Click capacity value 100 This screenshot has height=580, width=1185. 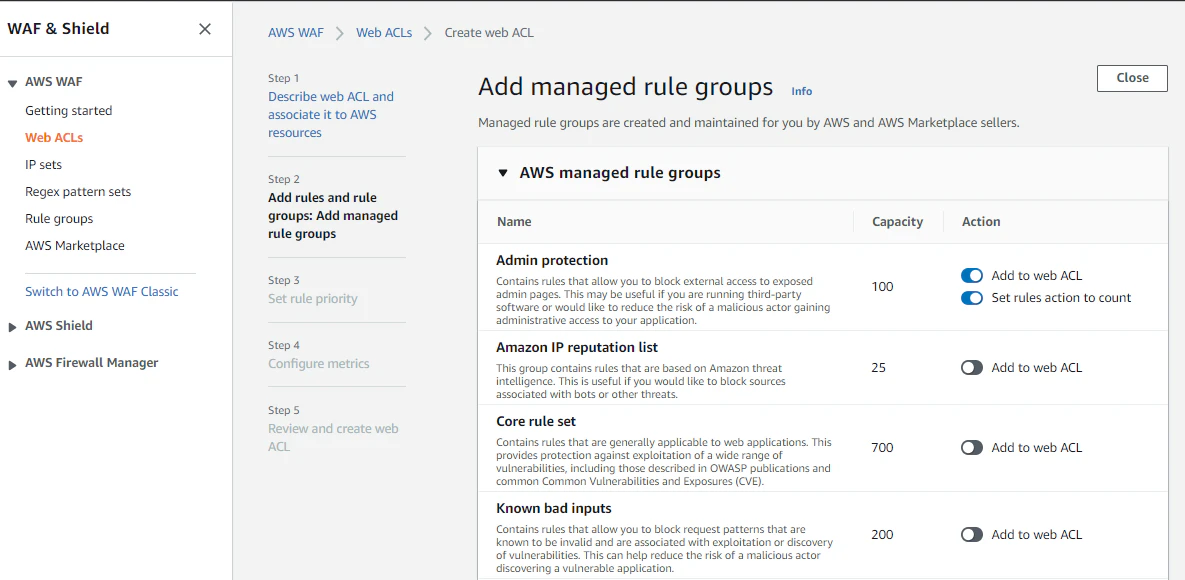pos(882,287)
